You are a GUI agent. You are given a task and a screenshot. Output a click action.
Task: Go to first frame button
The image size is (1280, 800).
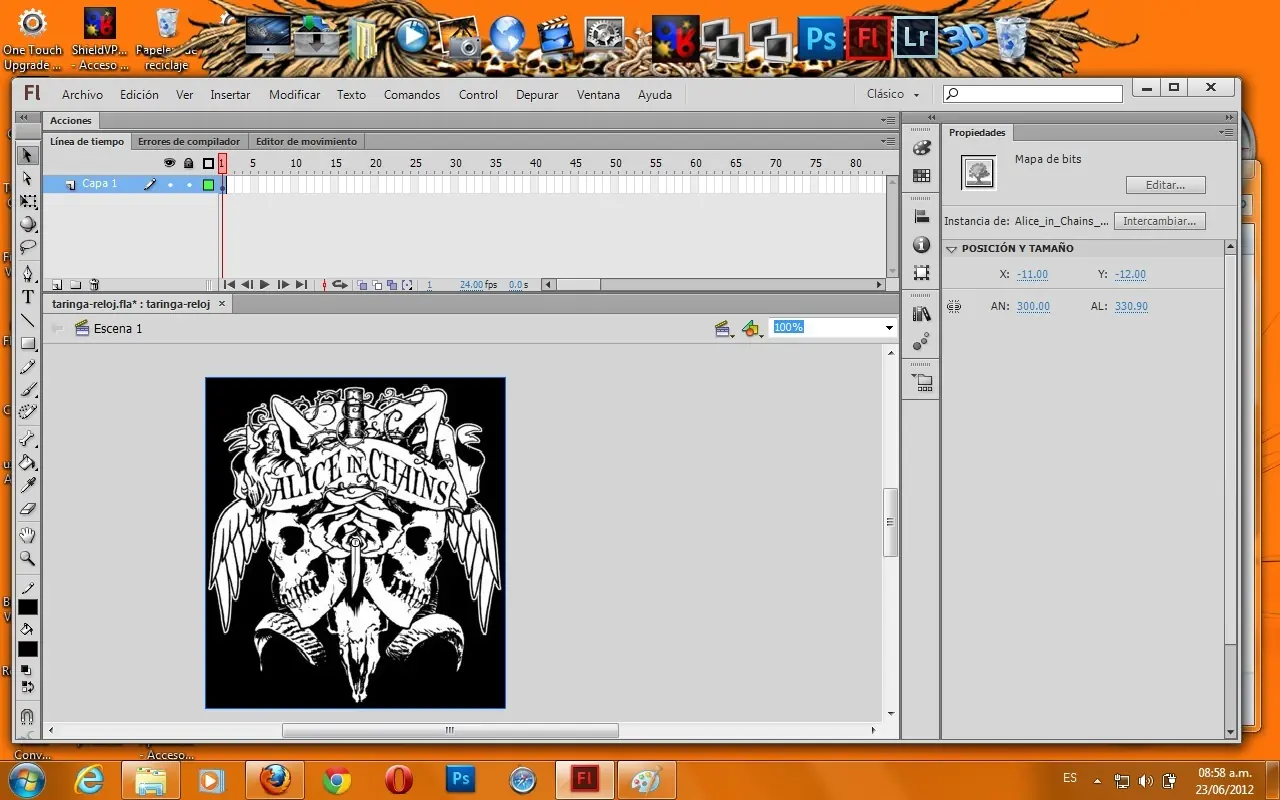point(229,285)
